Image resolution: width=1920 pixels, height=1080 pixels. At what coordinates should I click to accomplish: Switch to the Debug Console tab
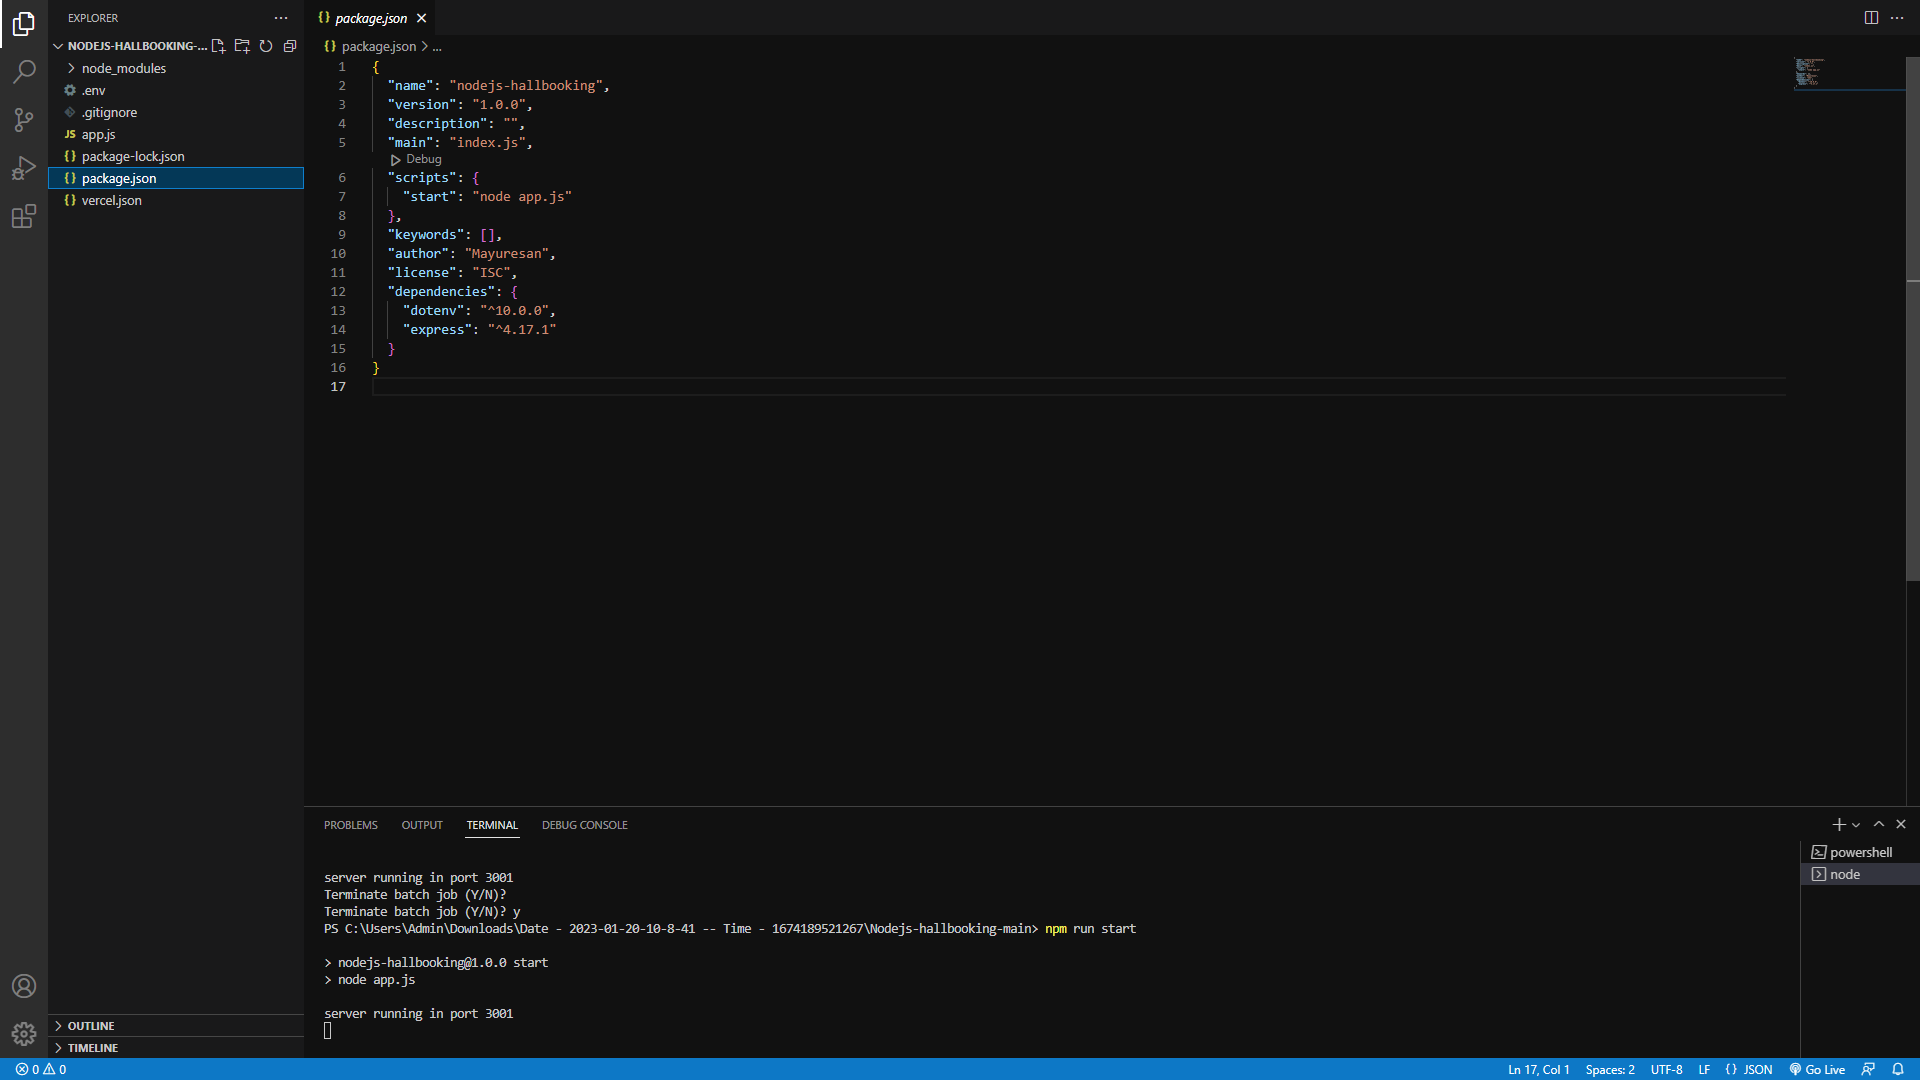pyautogui.click(x=584, y=825)
